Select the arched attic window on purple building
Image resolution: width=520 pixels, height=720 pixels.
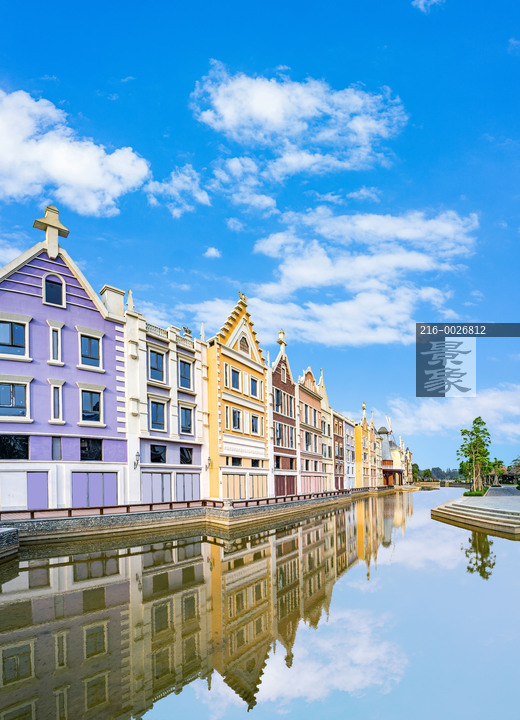coord(54,291)
